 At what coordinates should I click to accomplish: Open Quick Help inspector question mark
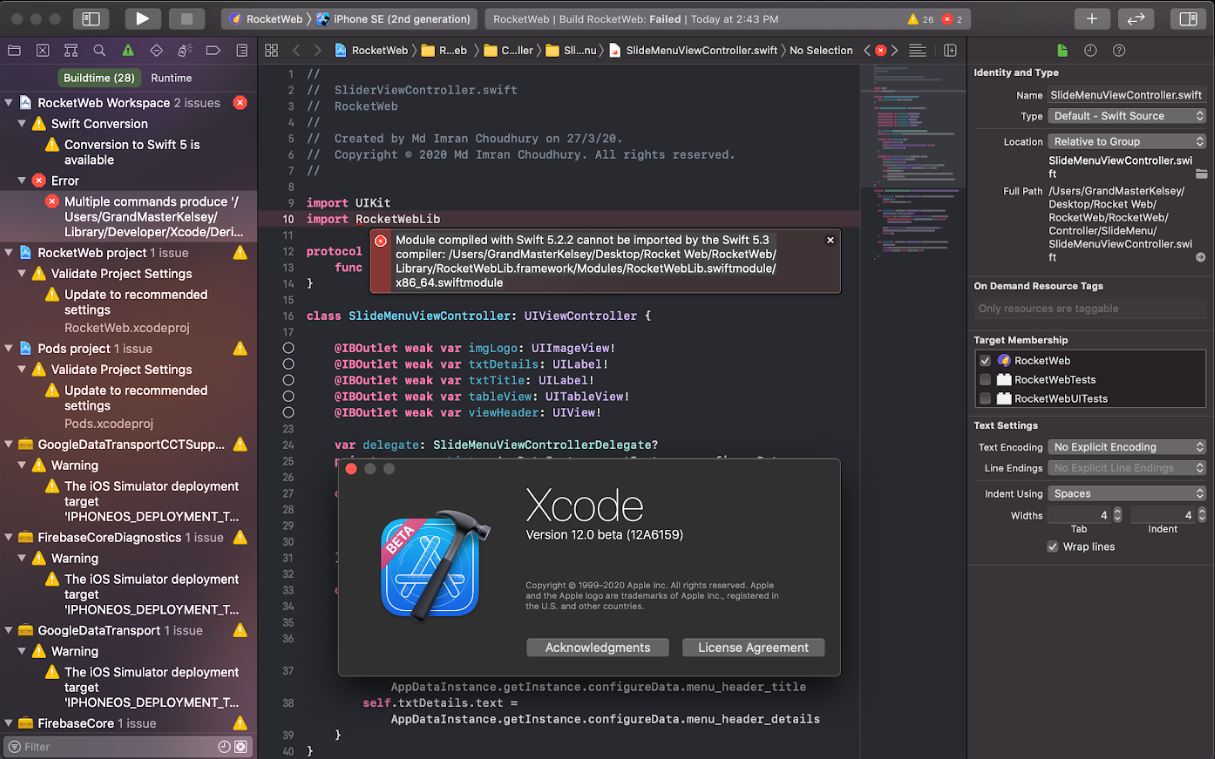[1119, 50]
